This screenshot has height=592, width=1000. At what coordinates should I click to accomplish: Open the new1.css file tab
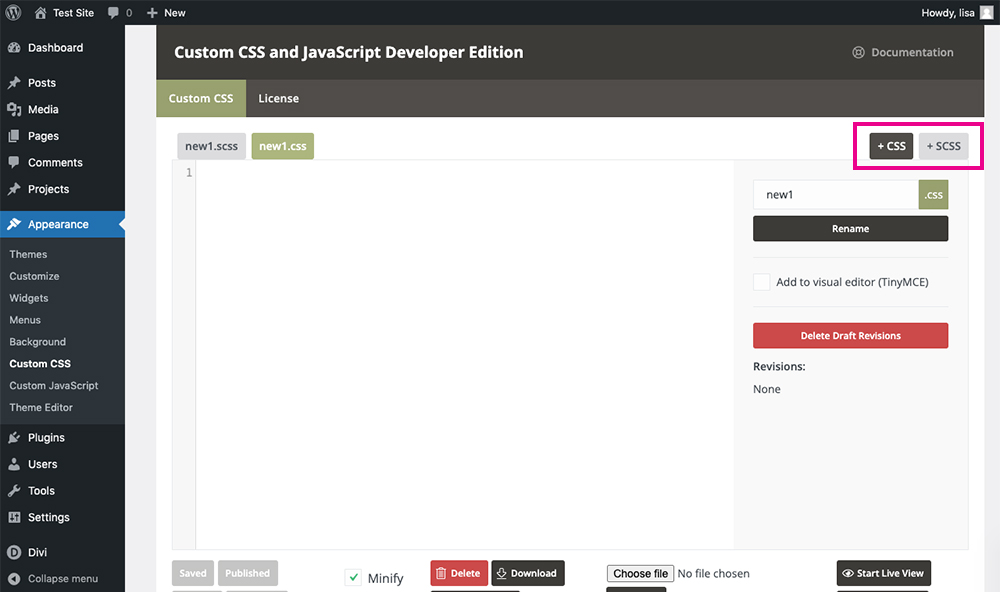pyautogui.click(x=283, y=146)
